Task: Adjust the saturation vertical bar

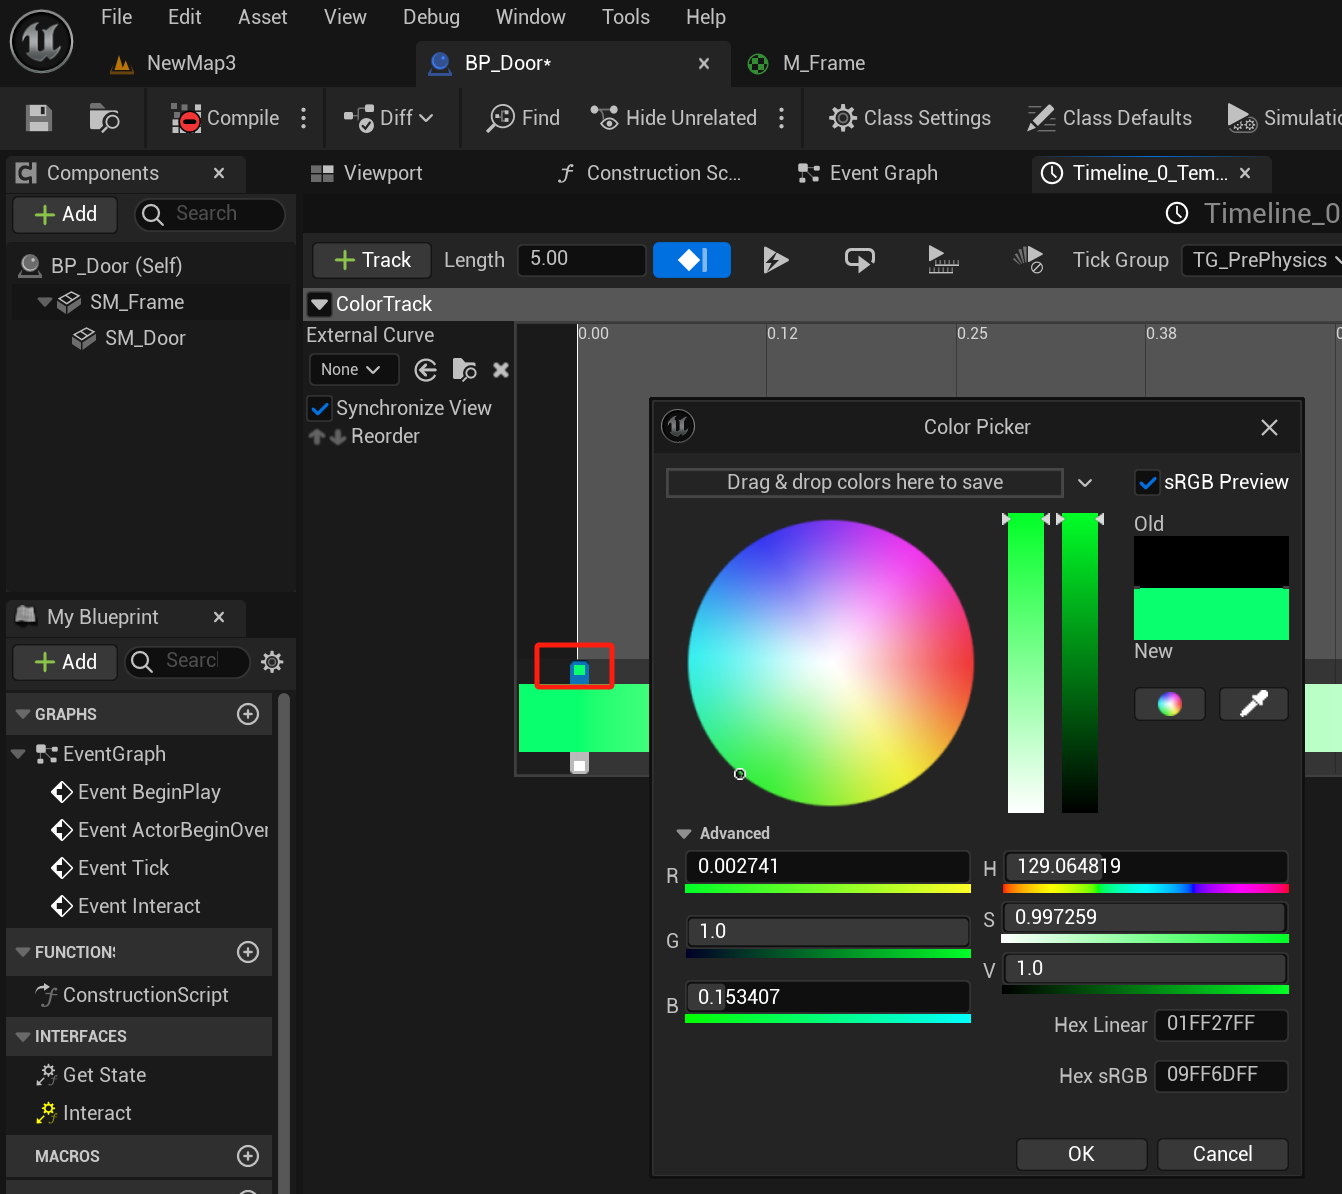Action: [1026, 663]
